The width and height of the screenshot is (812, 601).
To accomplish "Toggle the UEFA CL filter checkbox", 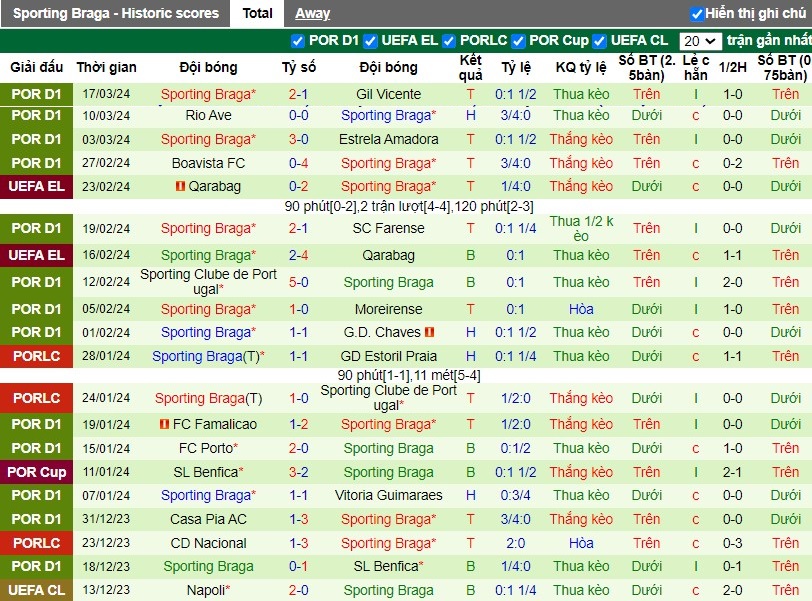I will (x=599, y=41).
